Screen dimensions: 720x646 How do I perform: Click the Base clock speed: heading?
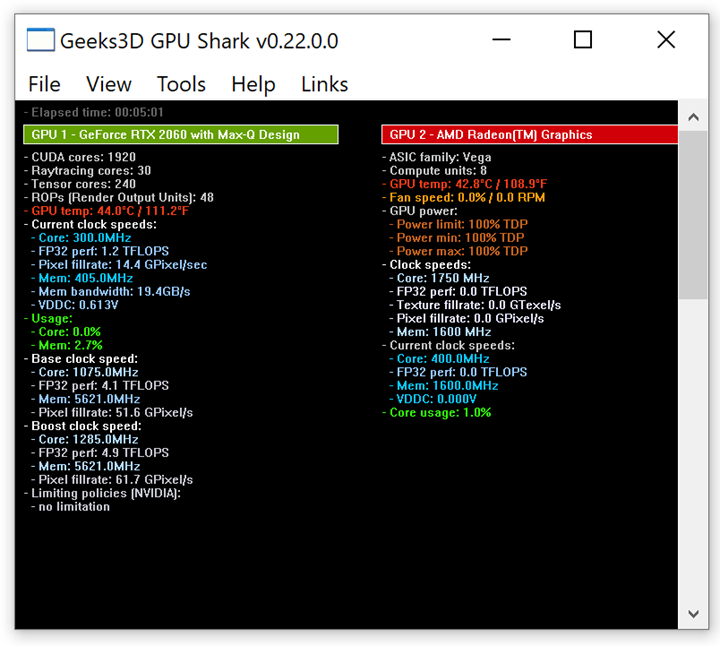[x=81, y=359]
